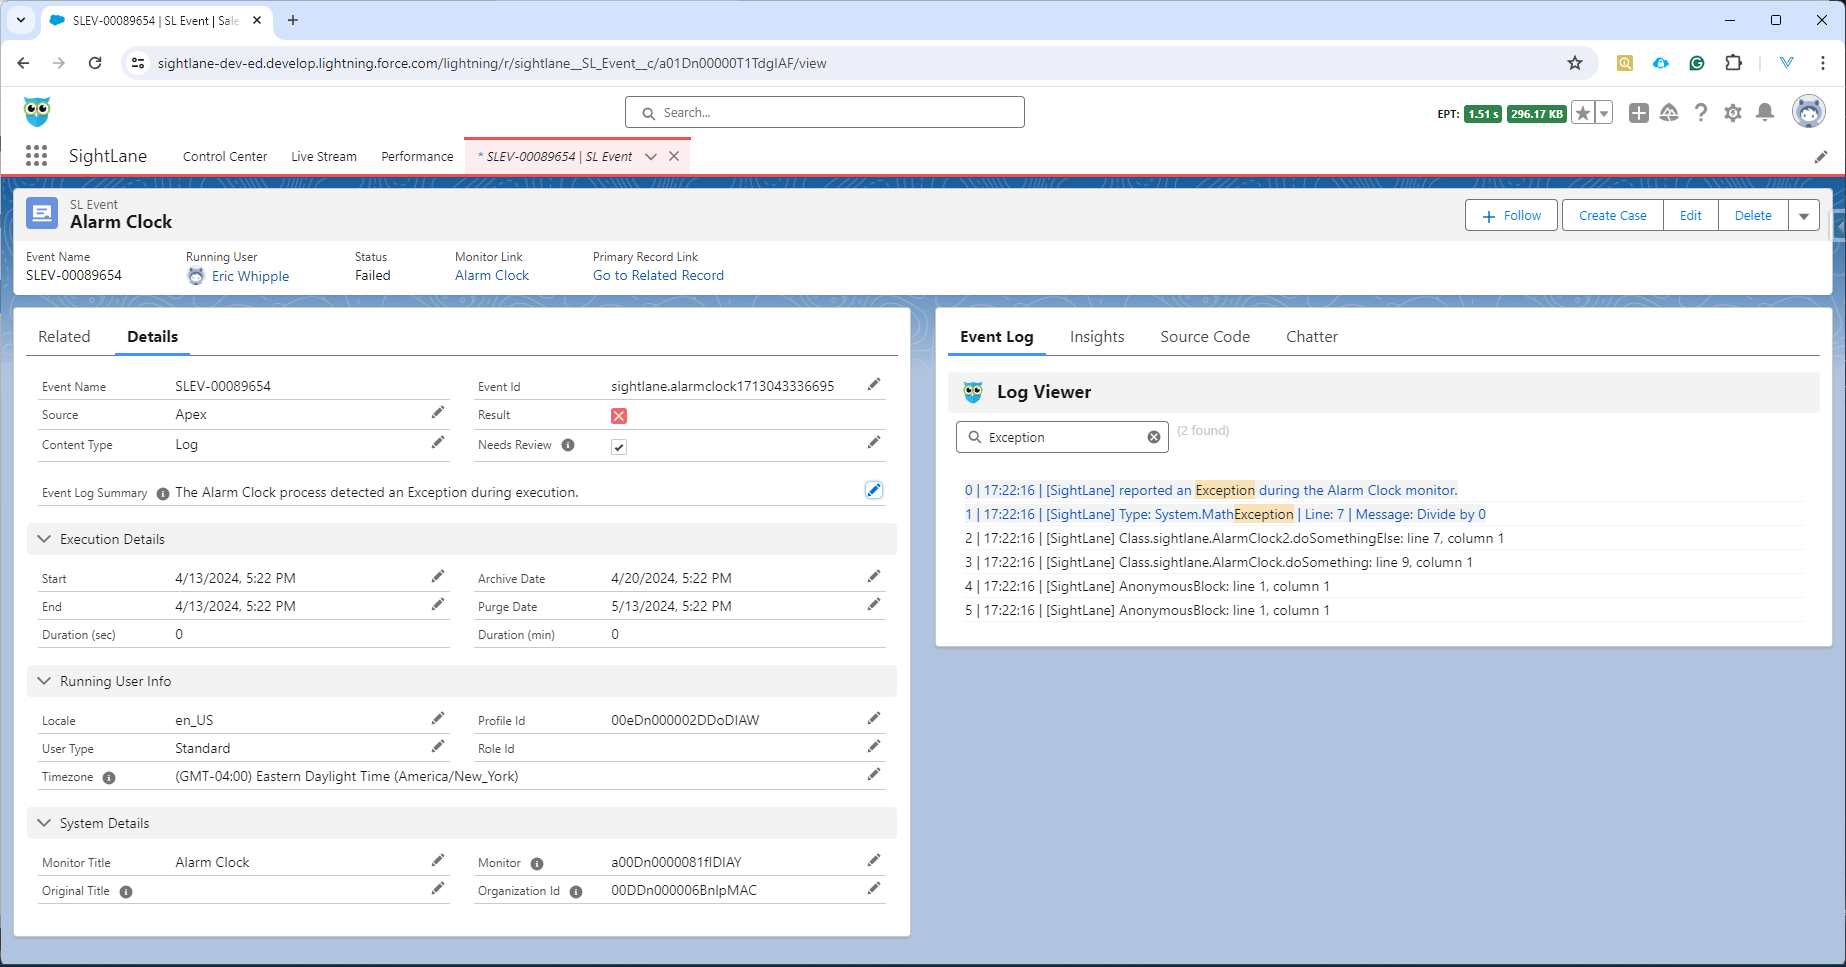Collapse the Running User Info section
The height and width of the screenshot is (967, 1846).
point(461,681)
